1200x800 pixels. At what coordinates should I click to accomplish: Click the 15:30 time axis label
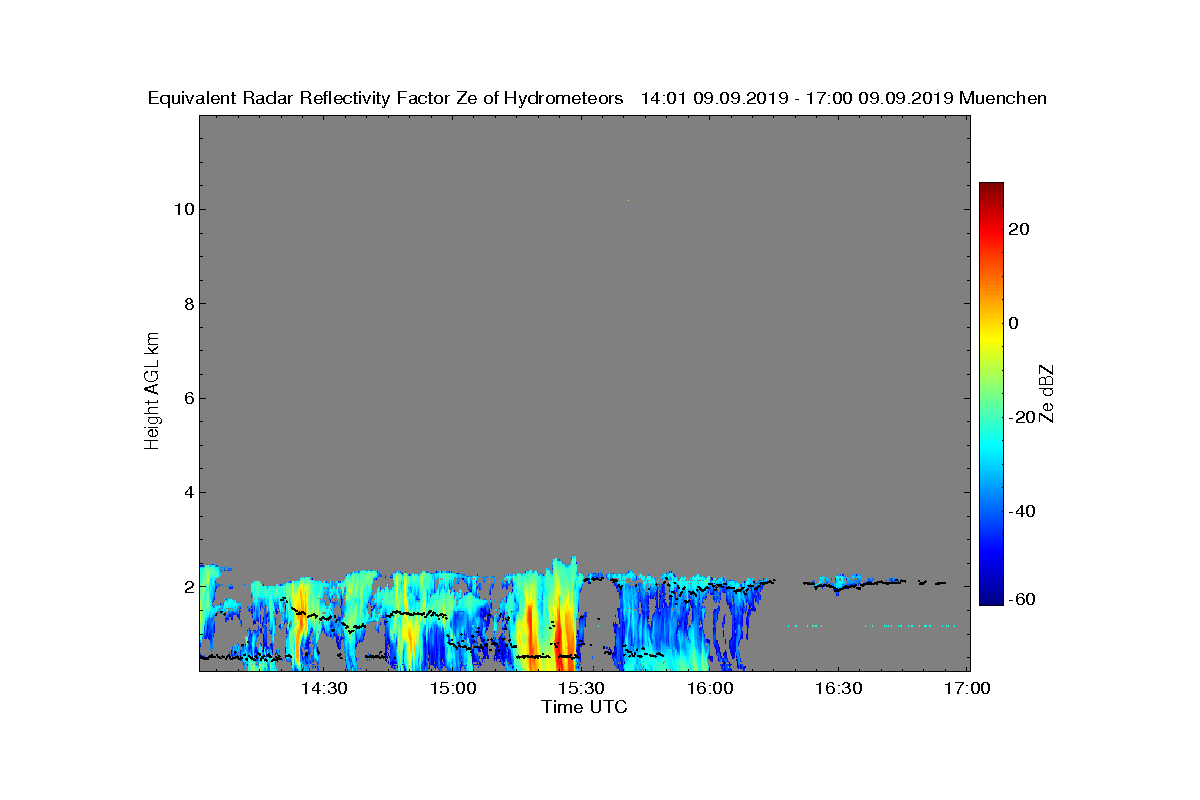[581, 688]
